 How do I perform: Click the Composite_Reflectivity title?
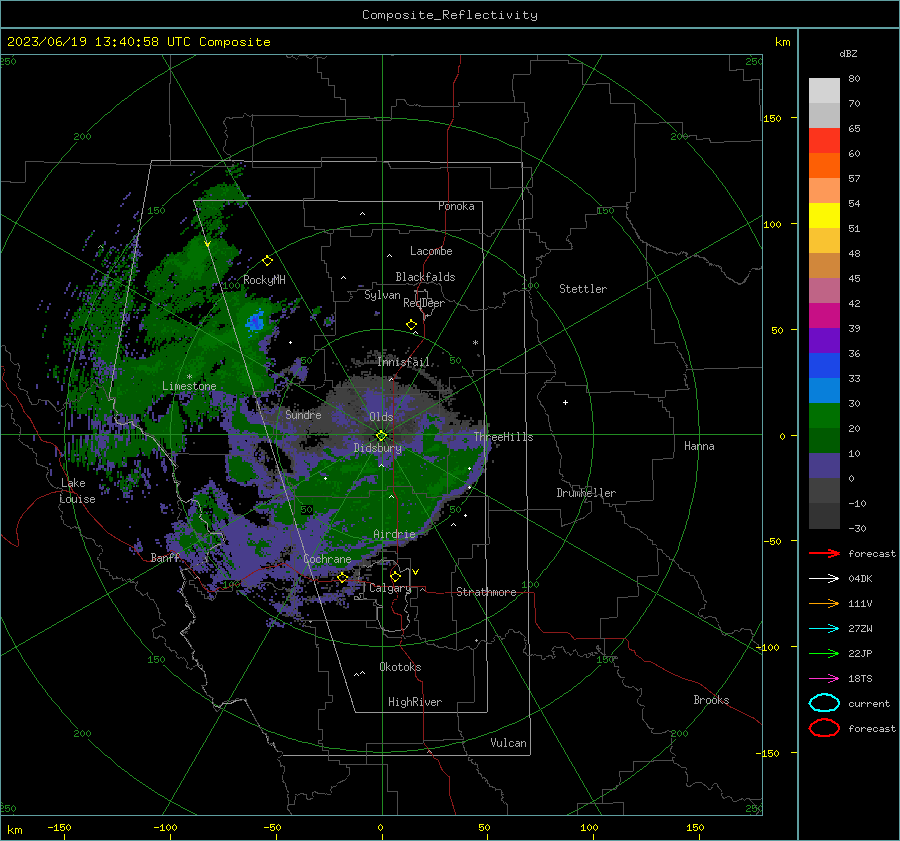pos(450,15)
